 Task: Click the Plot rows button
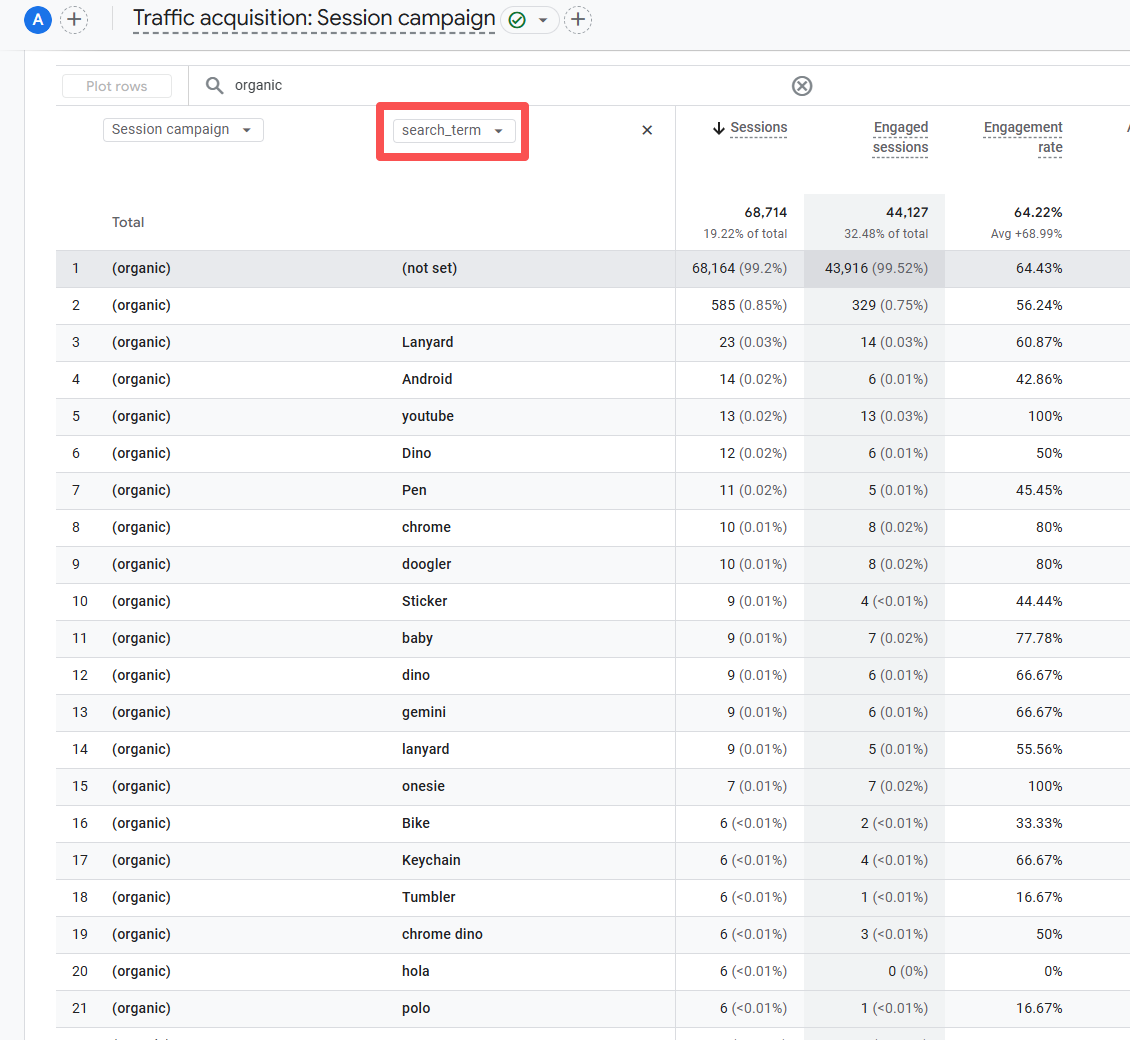point(117,86)
